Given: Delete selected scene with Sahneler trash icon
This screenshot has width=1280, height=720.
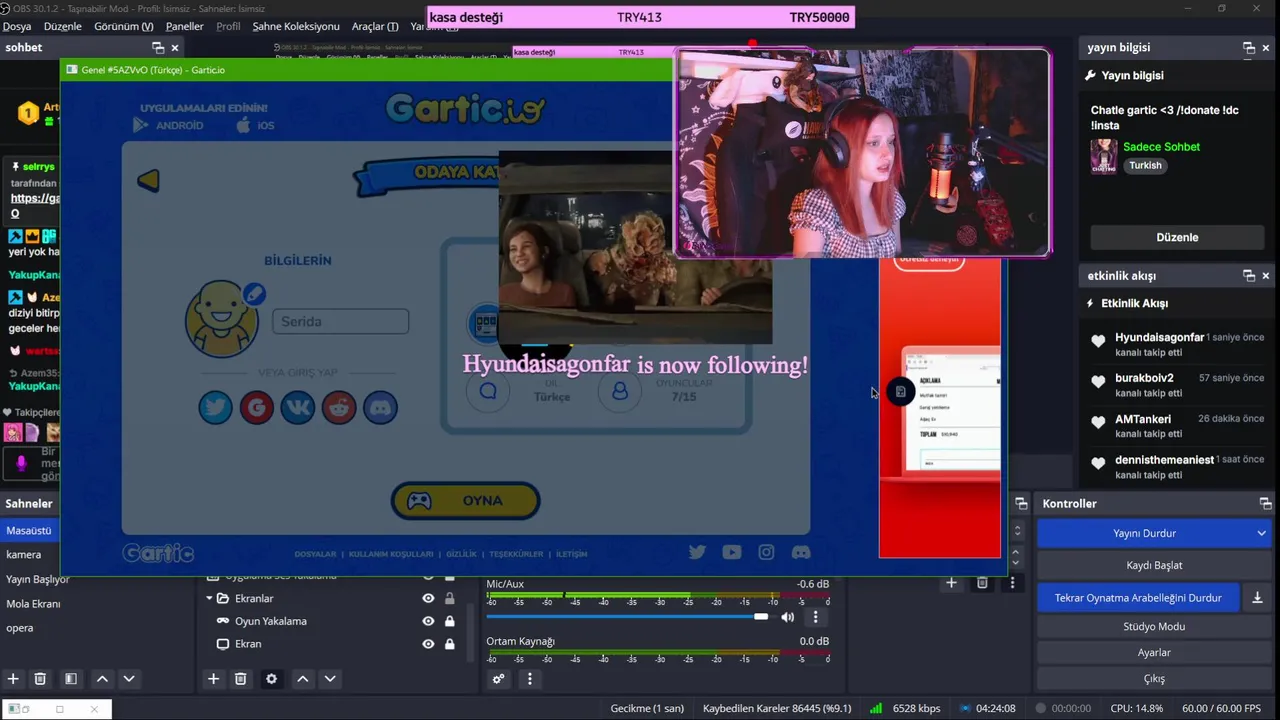Looking at the screenshot, I should click(x=40, y=679).
